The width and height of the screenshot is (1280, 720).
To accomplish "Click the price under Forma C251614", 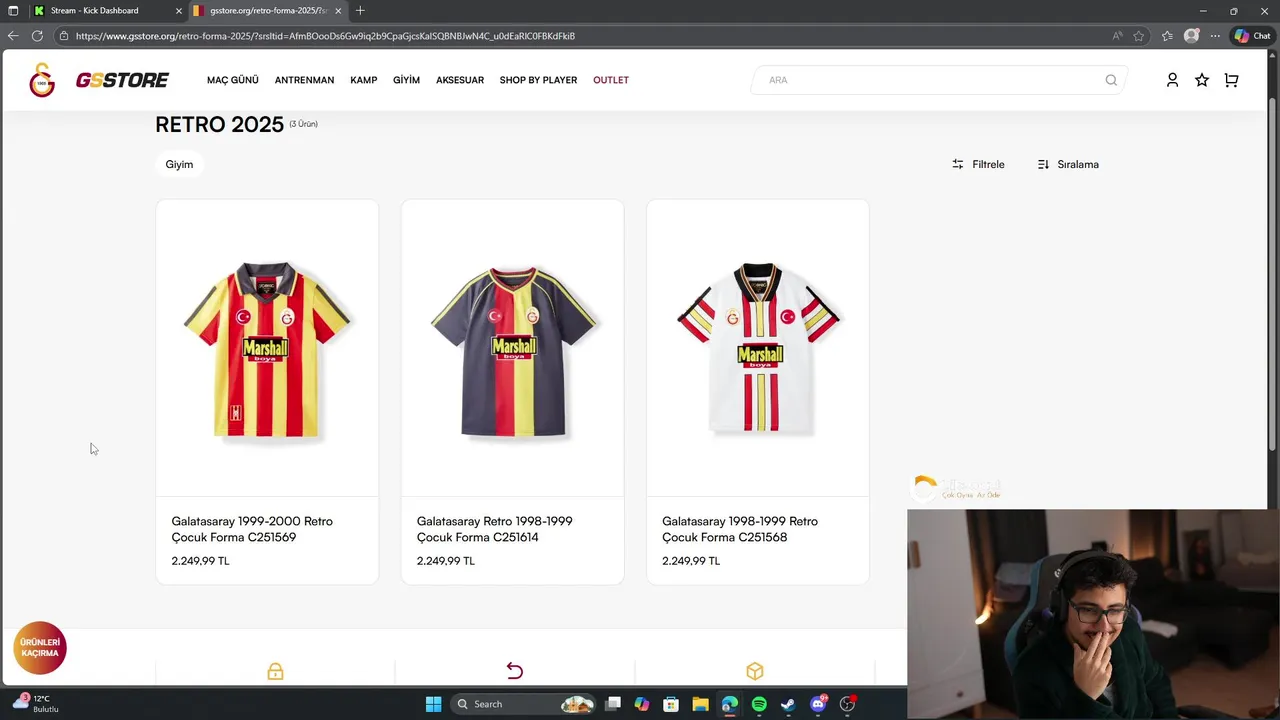I will tap(446, 561).
